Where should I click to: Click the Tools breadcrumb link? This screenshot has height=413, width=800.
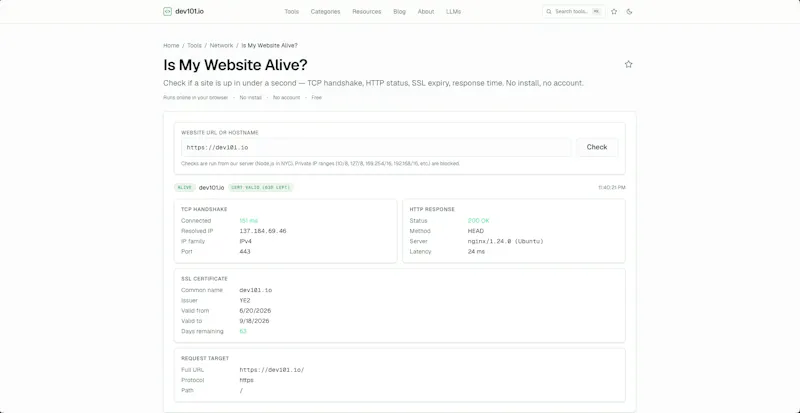(x=194, y=45)
